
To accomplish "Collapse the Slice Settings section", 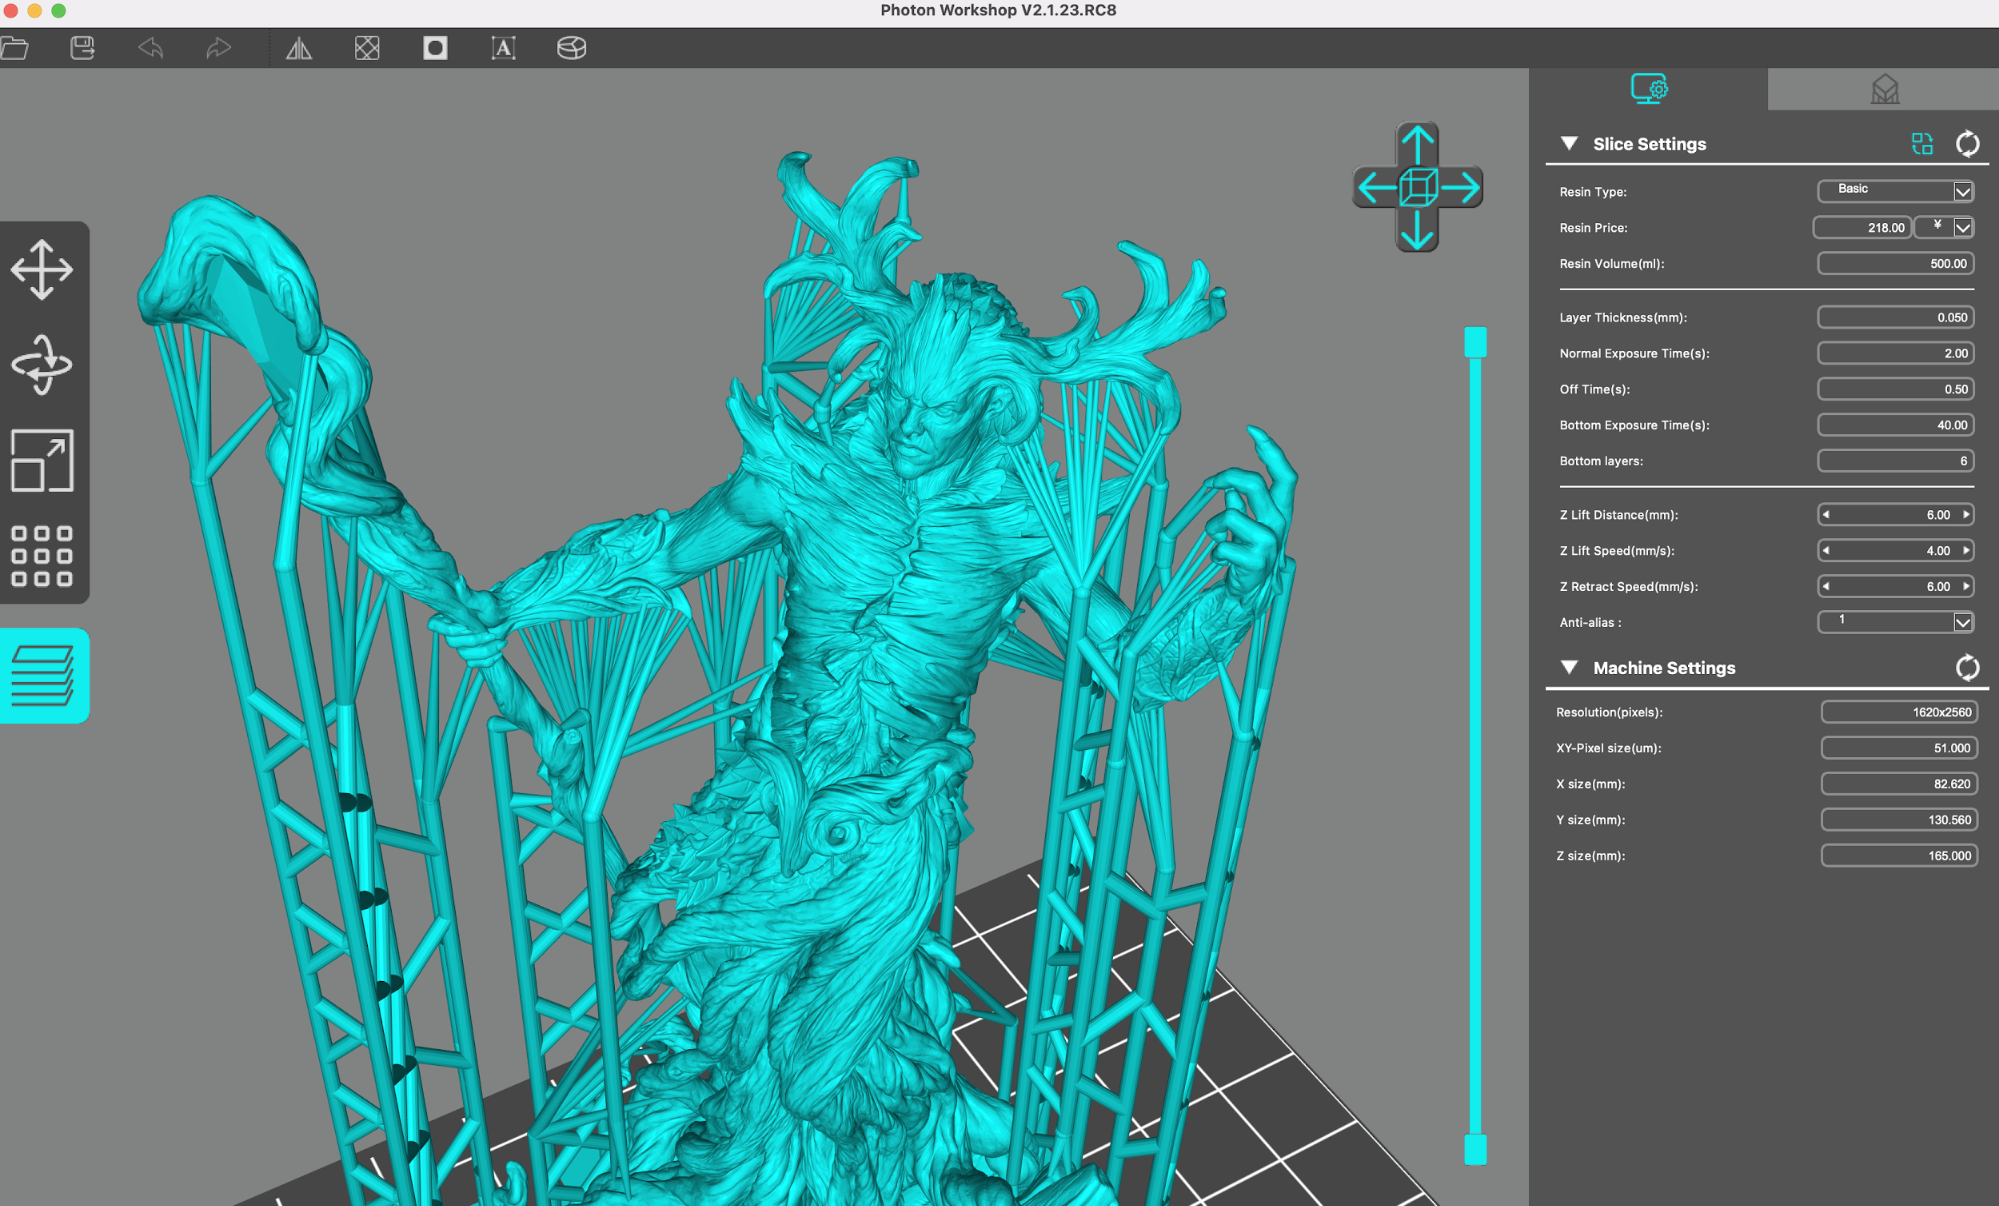I will (x=1569, y=144).
